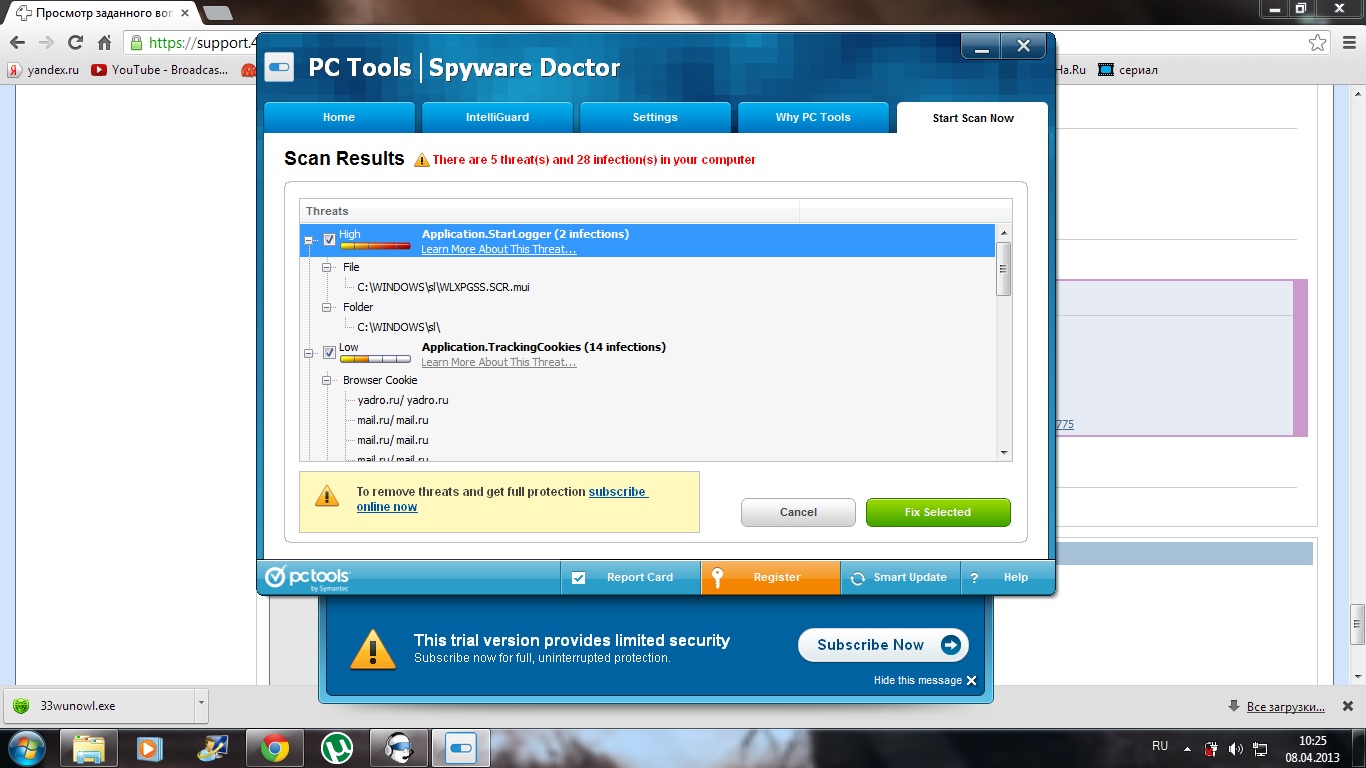
Task: Collapse the Browser Cookie node
Action: click(x=327, y=380)
